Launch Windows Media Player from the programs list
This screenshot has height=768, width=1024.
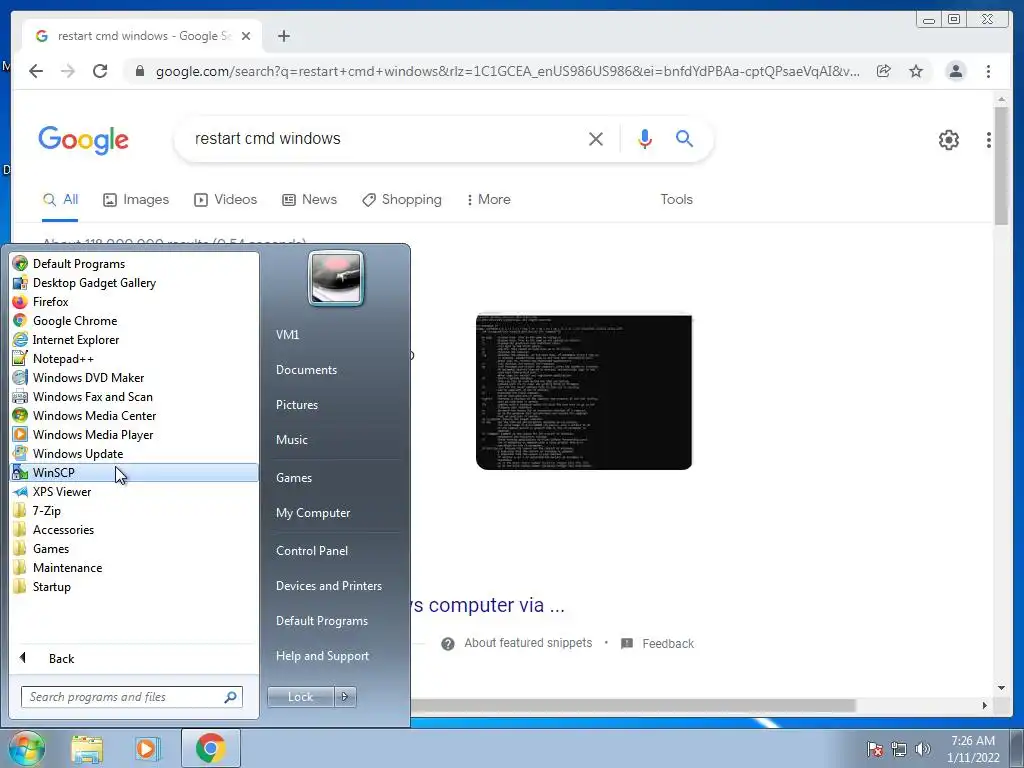pyautogui.click(x=134, y=434)
